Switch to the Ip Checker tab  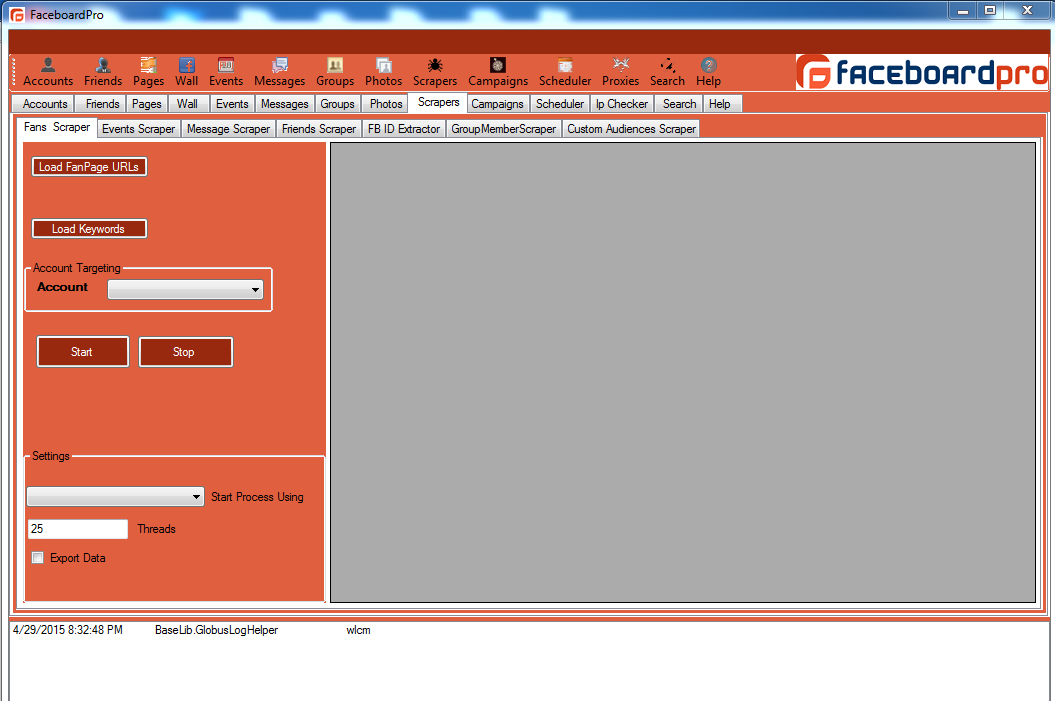click(622, 104)
